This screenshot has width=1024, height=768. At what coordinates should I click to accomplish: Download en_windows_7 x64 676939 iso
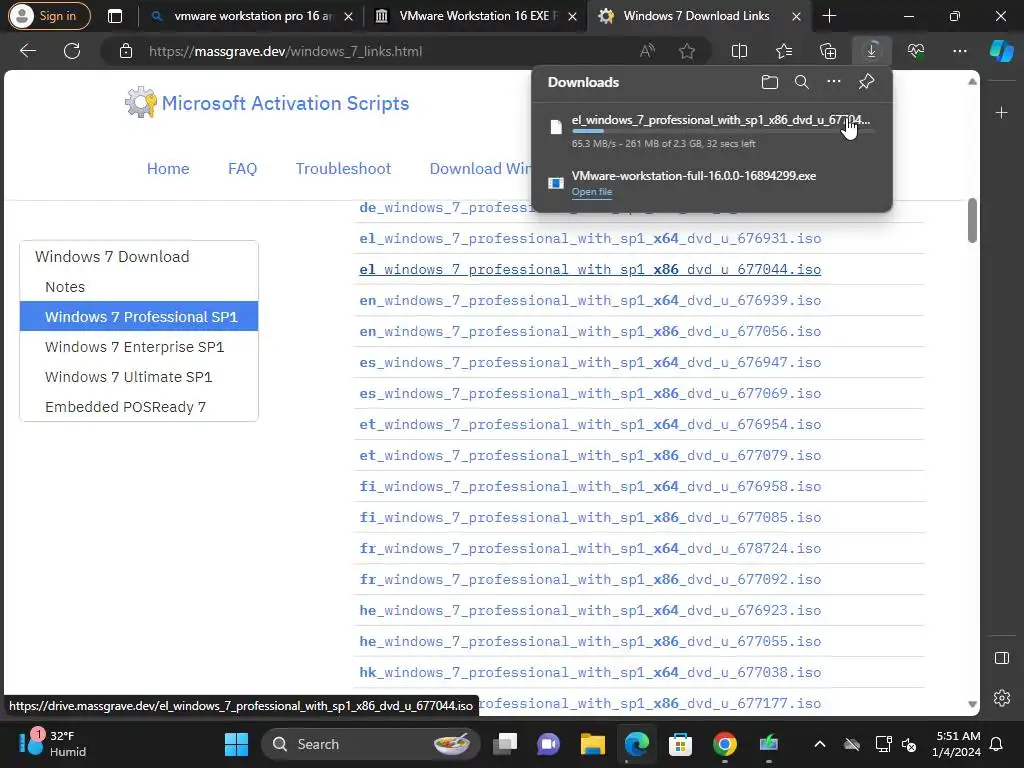(590, 300)
